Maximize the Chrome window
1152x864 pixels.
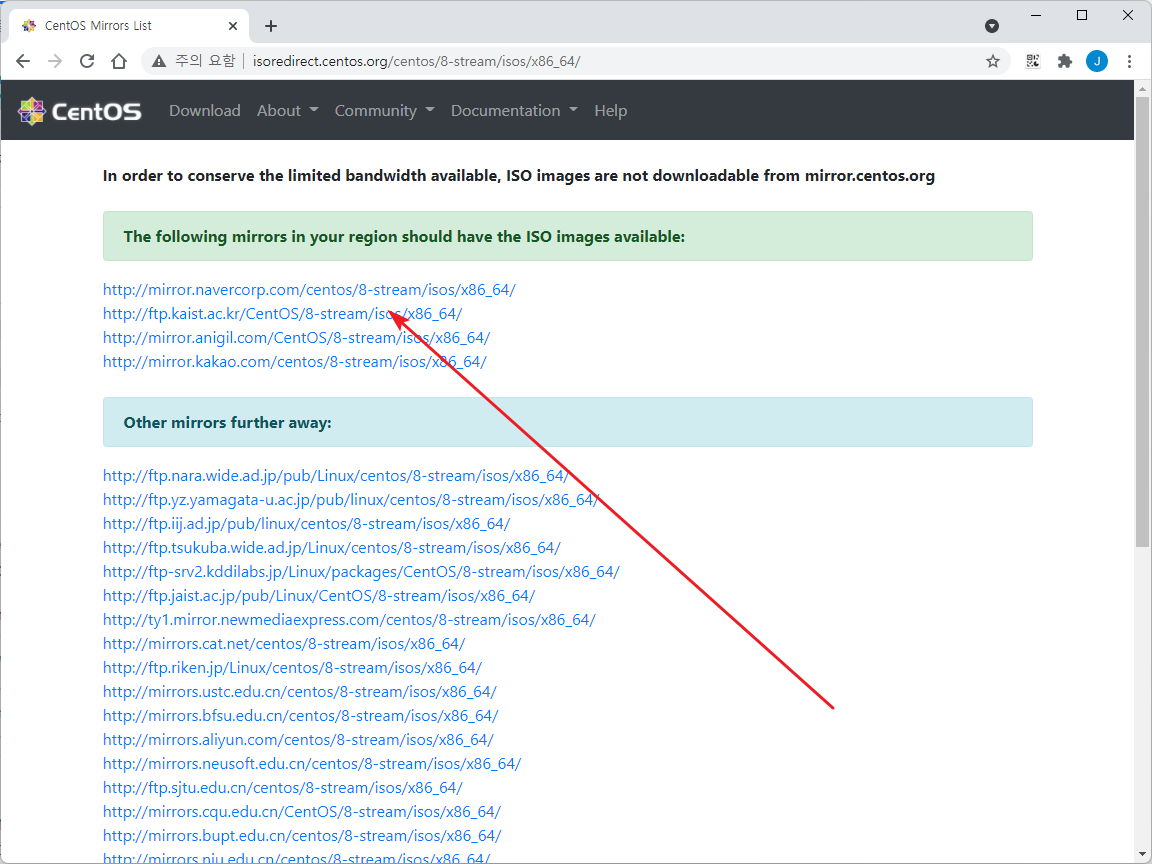coord(1081,15)
